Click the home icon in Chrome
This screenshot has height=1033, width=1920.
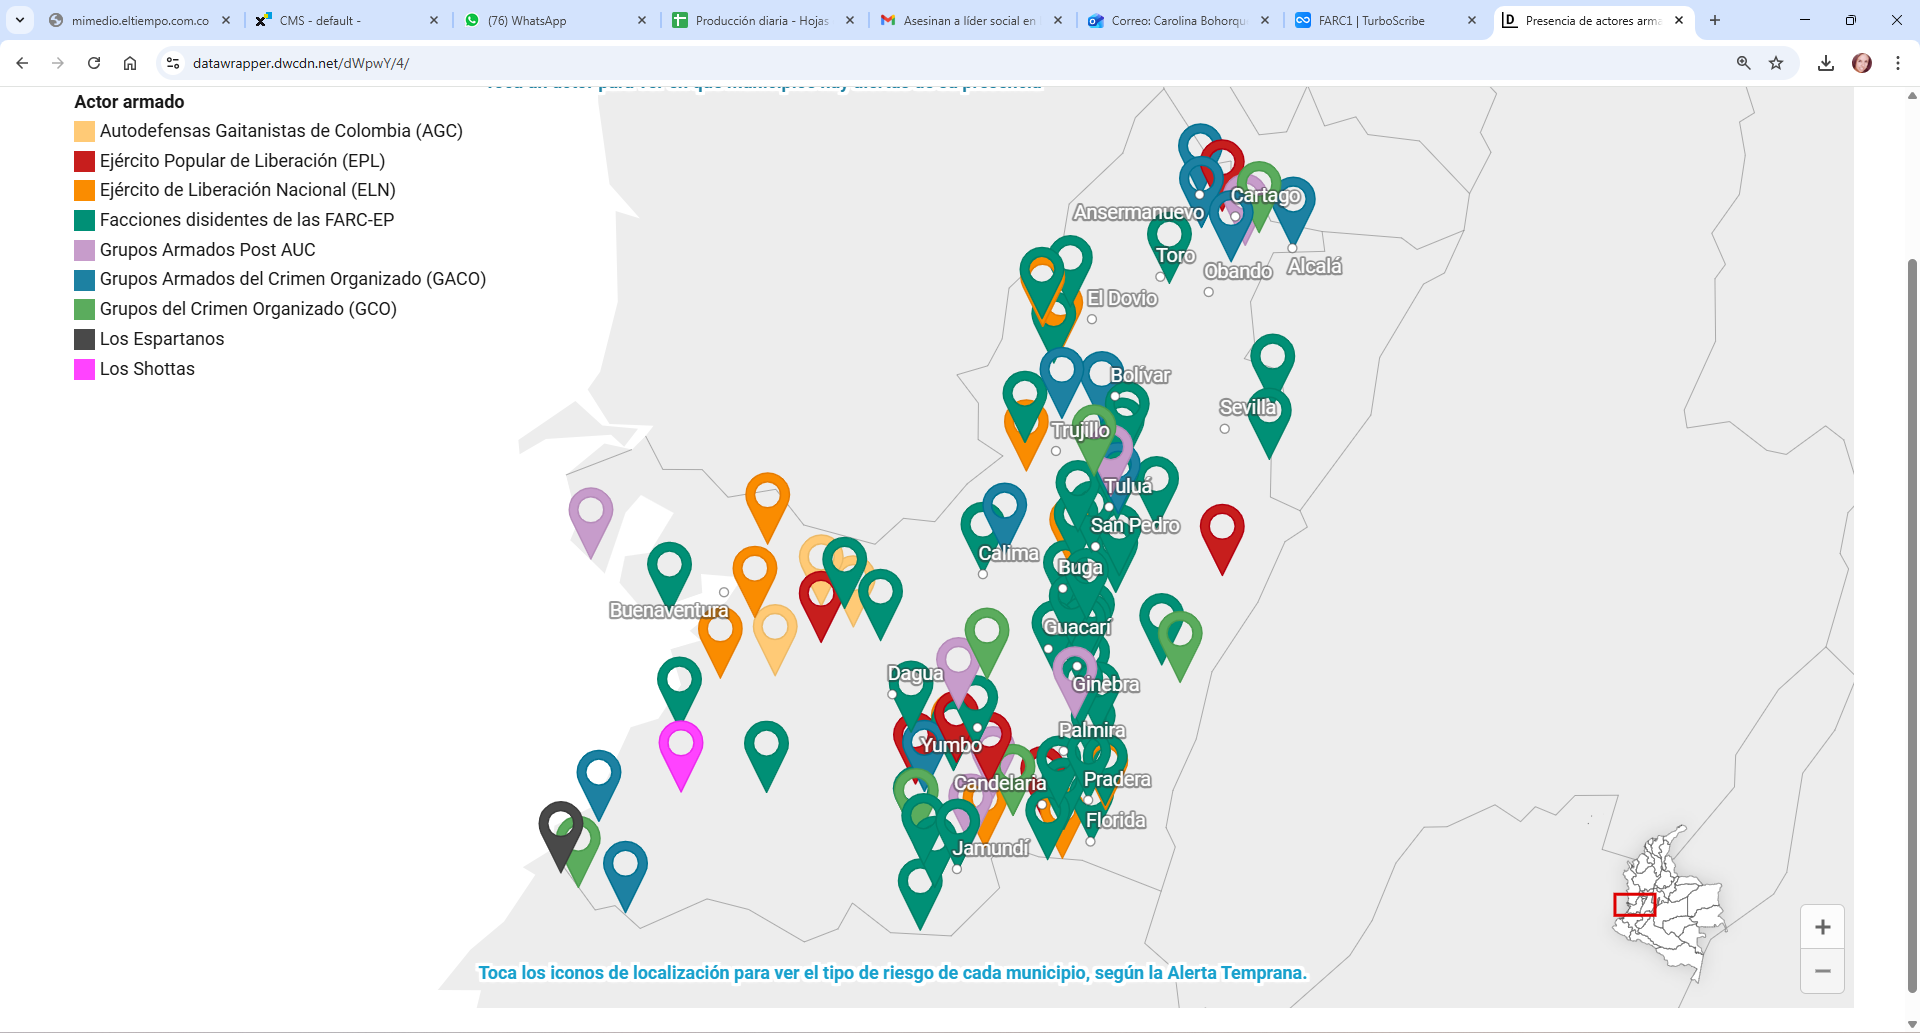pyautogui.click(x=129, y=62)
